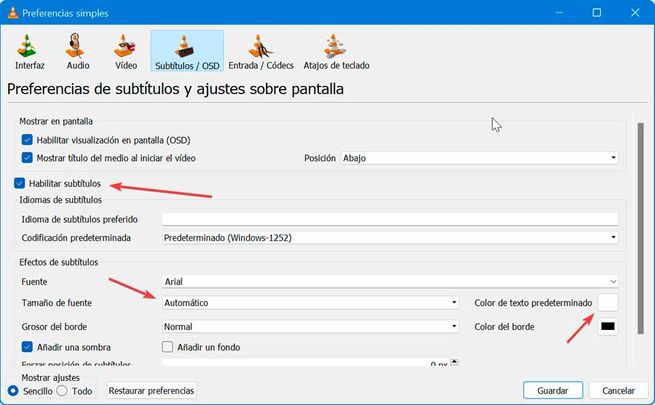Select the Subtítulos / OSD category
This screenshot has width=655, height=405.
[x=187, y=52]
